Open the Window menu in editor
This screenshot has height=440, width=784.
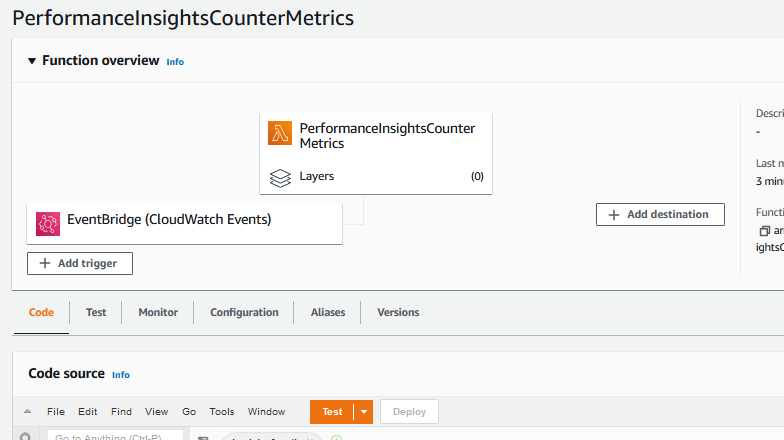[x=266, y=412]
